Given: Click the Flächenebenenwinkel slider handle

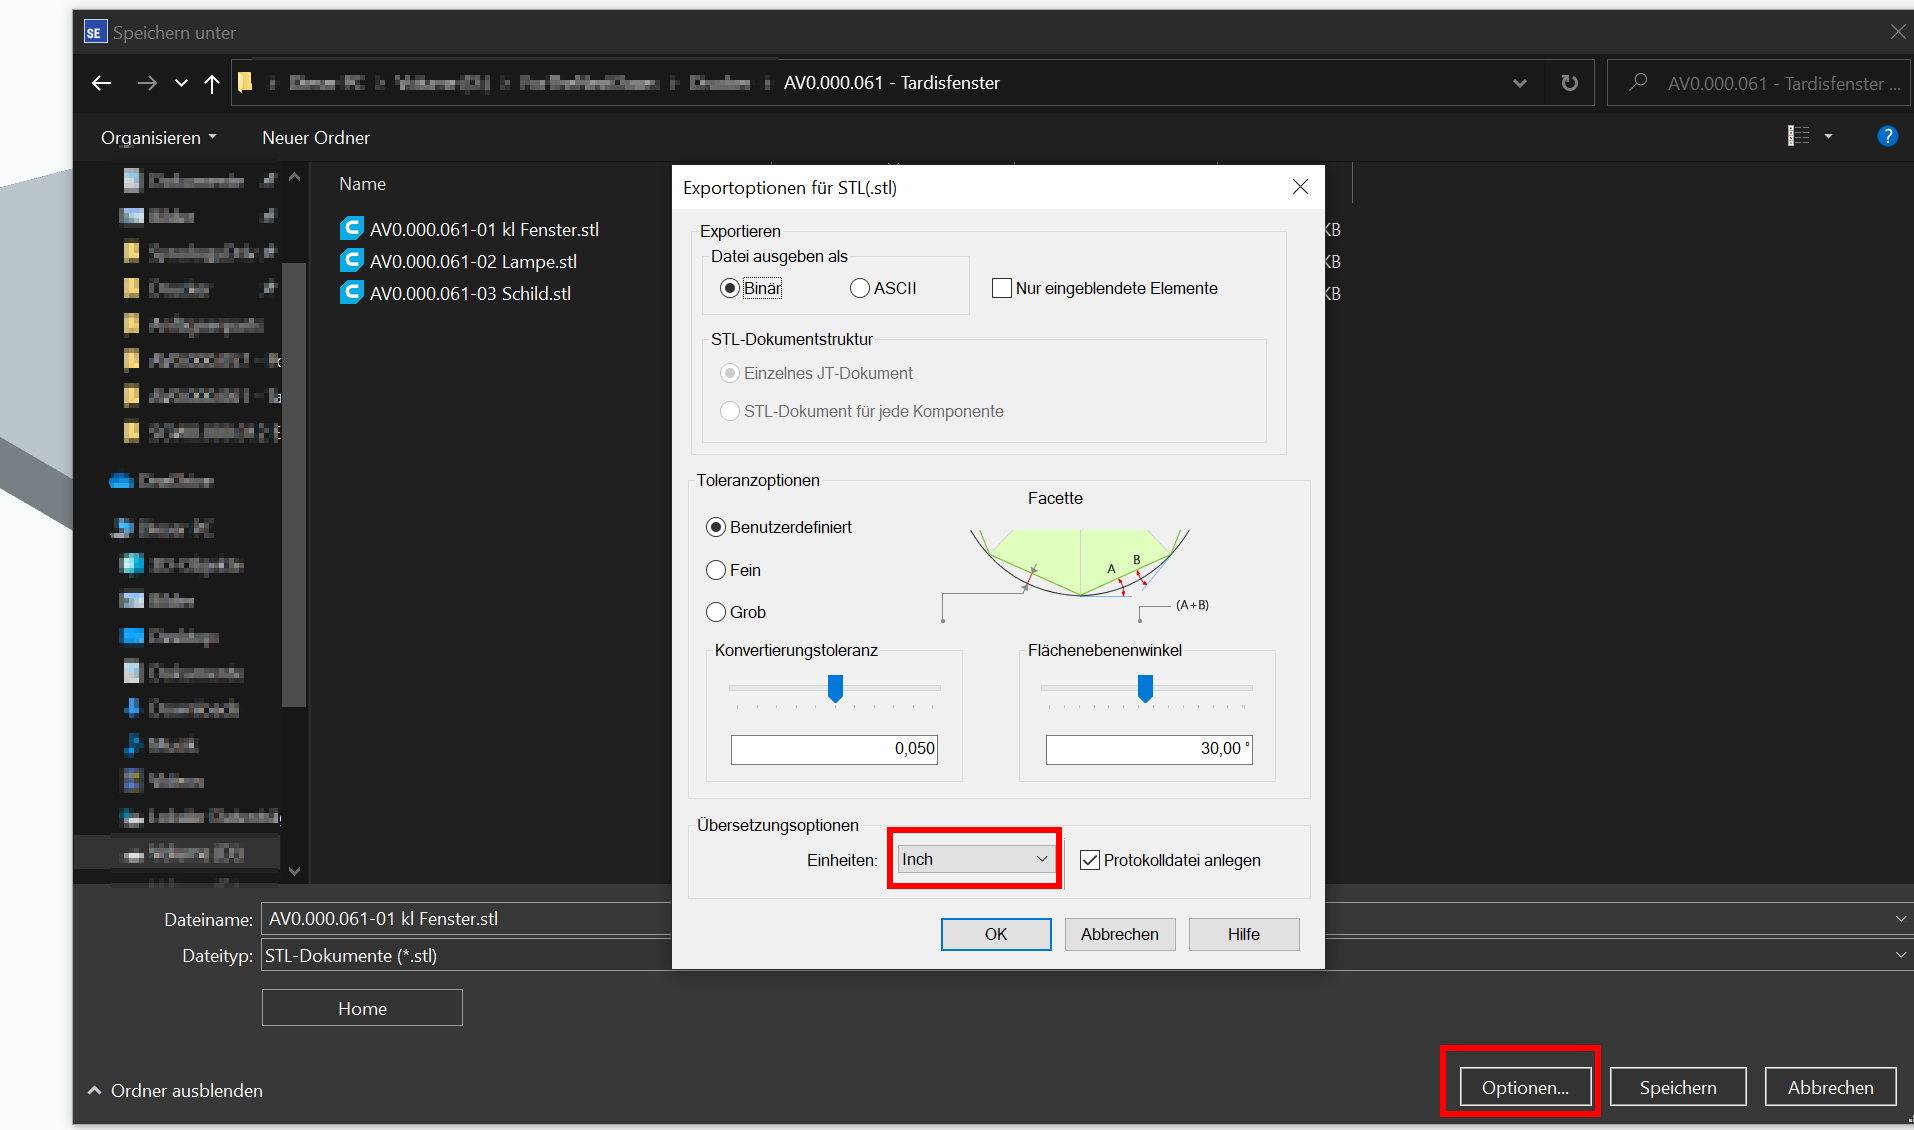Looking at the screenshot, I should pyautogui.click(x=1145, y=688).
